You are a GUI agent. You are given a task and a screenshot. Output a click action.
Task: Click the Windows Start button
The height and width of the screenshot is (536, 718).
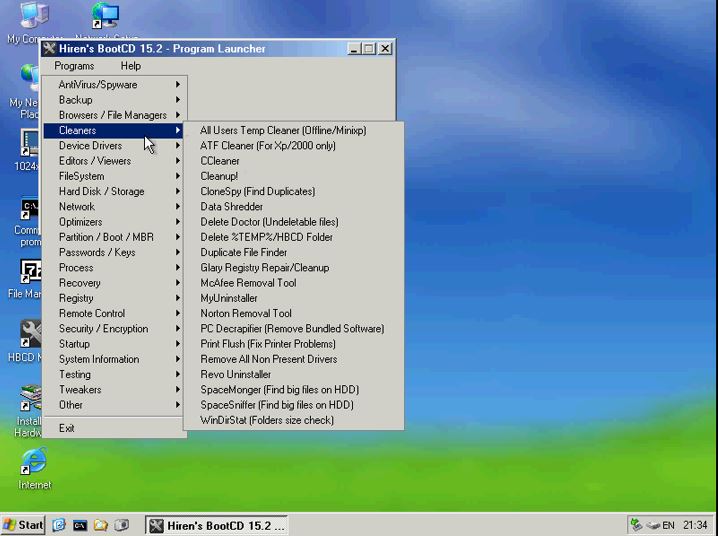pos(23,525)
